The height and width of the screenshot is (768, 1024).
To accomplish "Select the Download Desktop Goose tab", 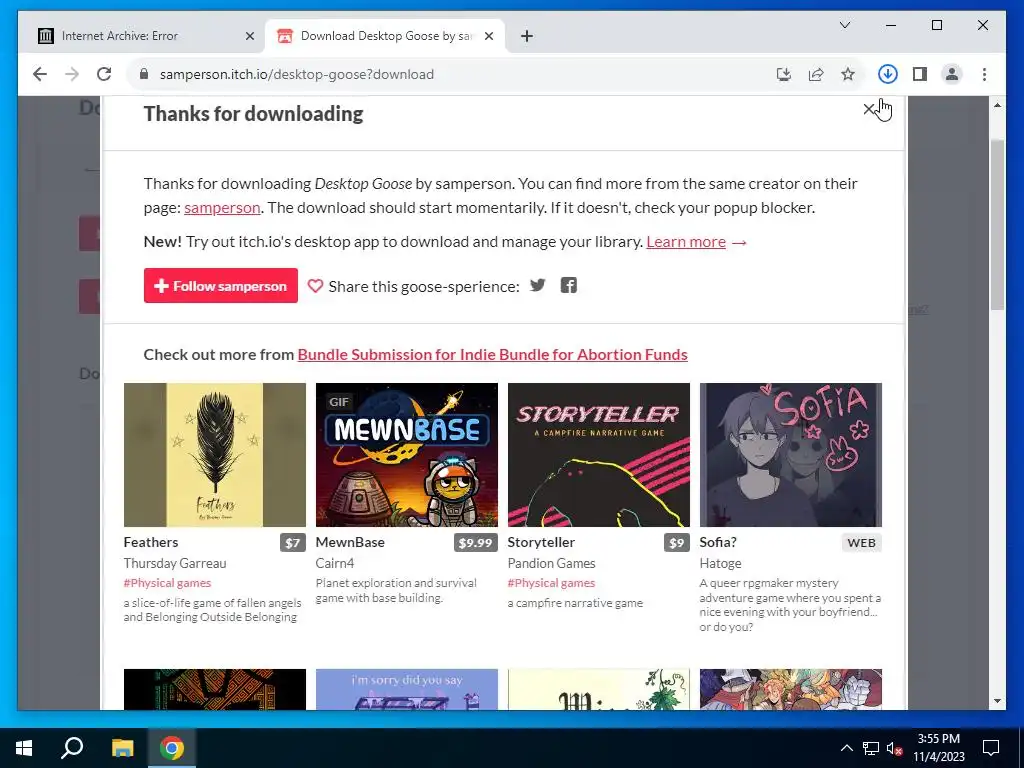I will pyautogui.click(x=385, y=36).
